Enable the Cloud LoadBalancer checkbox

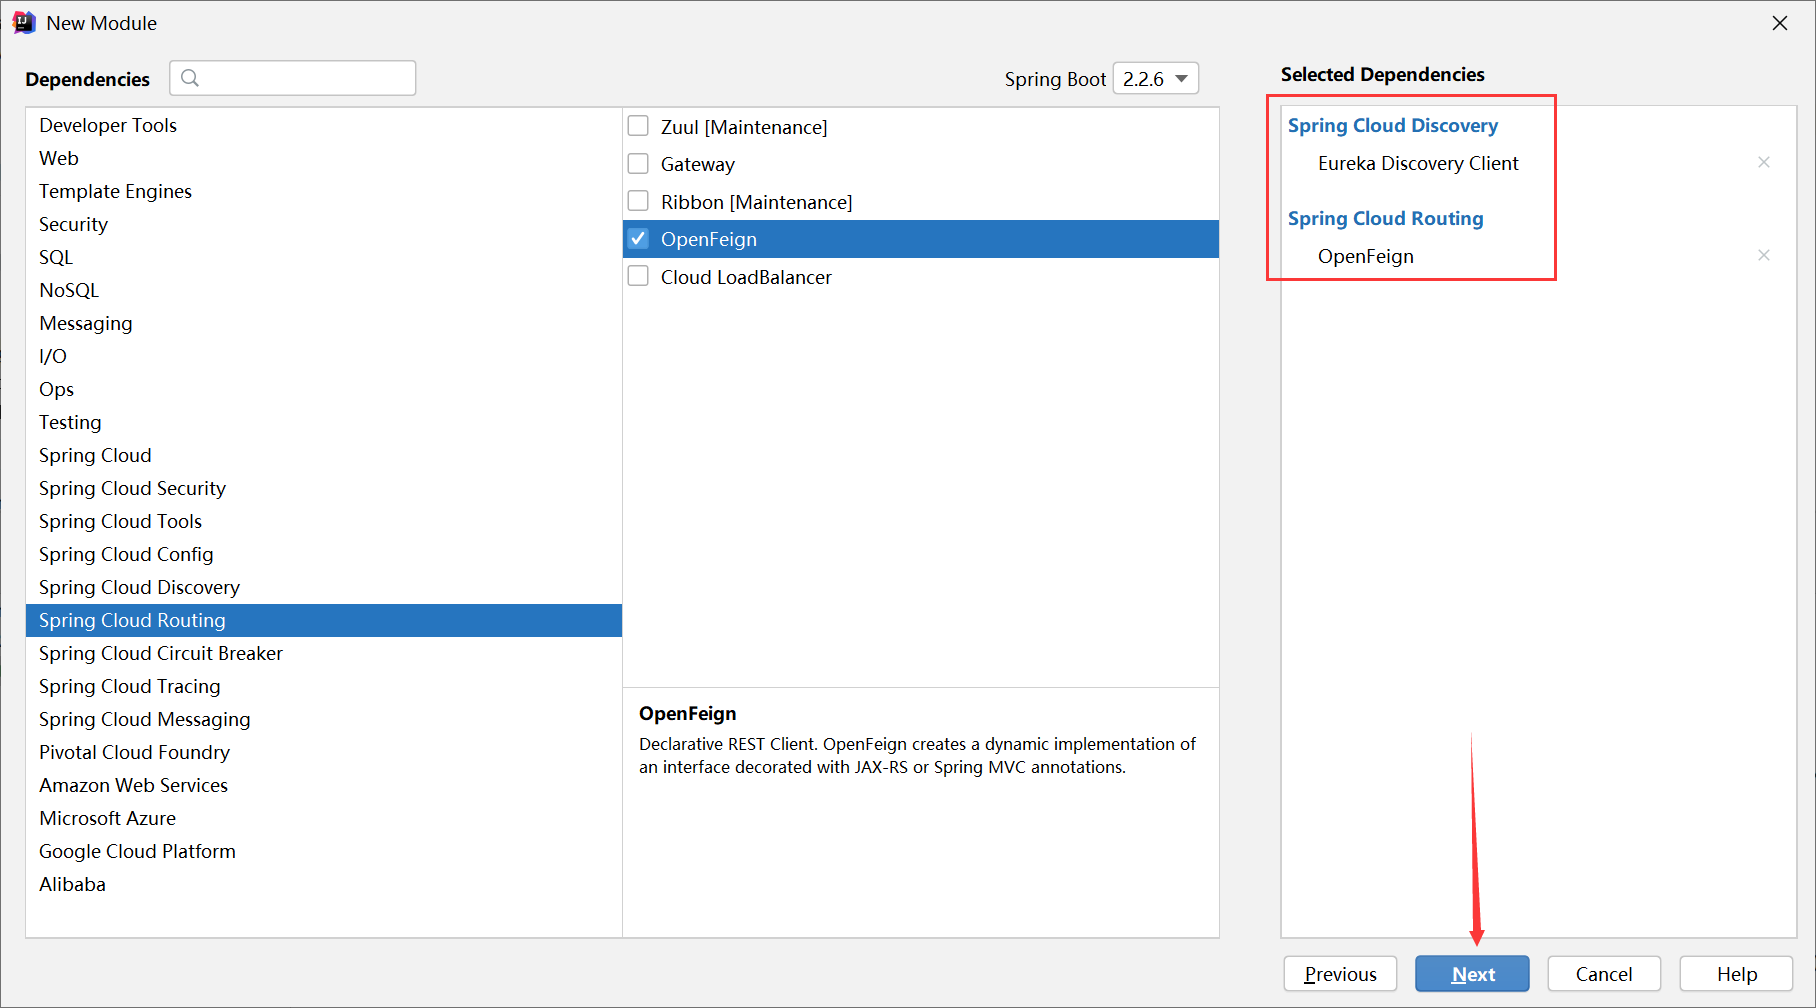[638, 276]
